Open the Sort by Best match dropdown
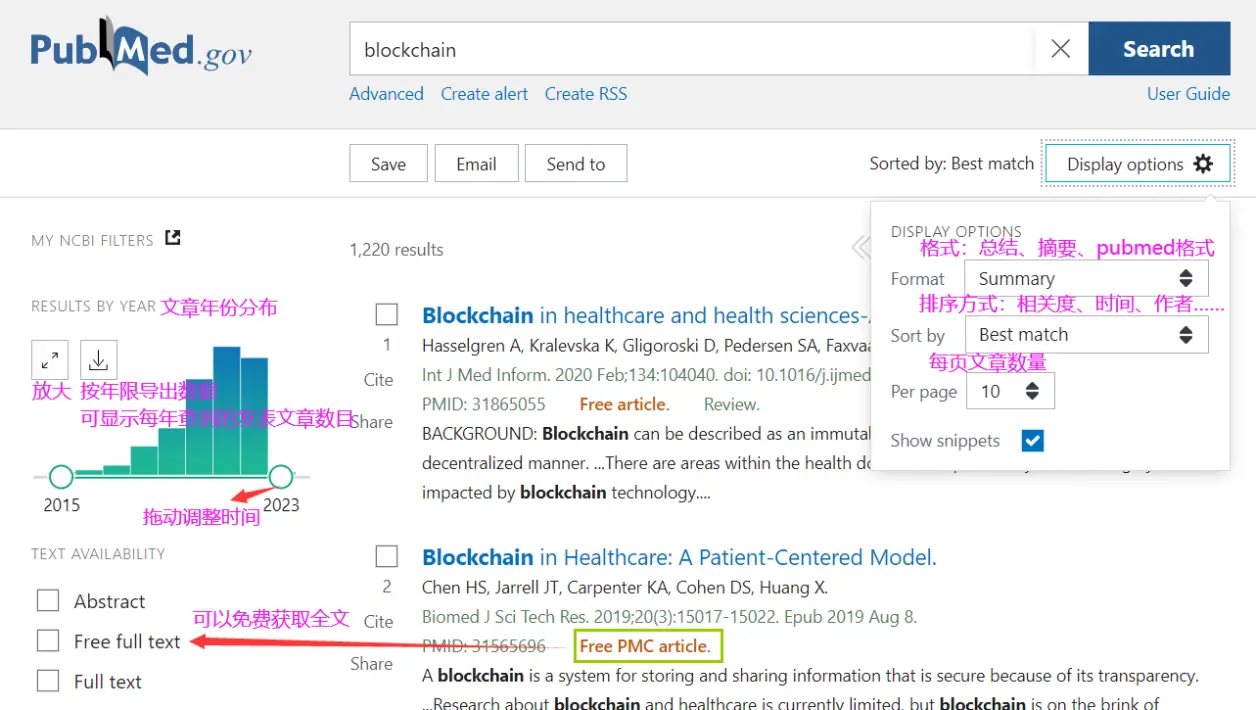 (x=1086, y=335)
